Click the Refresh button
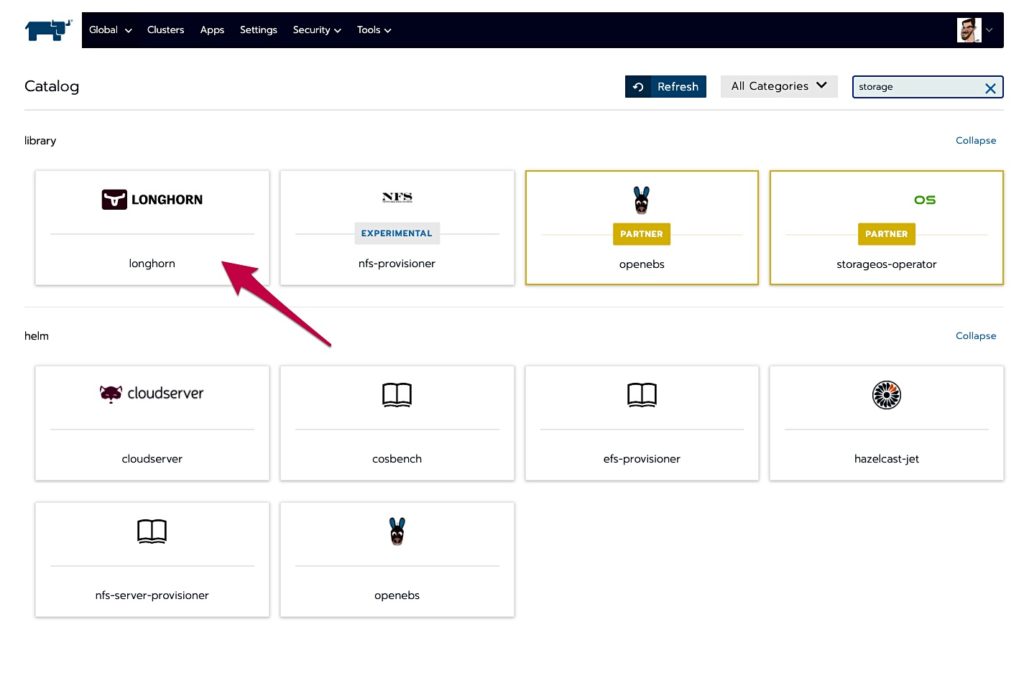Viewport: 1024px width, 673px height. (x=665, y=86)
